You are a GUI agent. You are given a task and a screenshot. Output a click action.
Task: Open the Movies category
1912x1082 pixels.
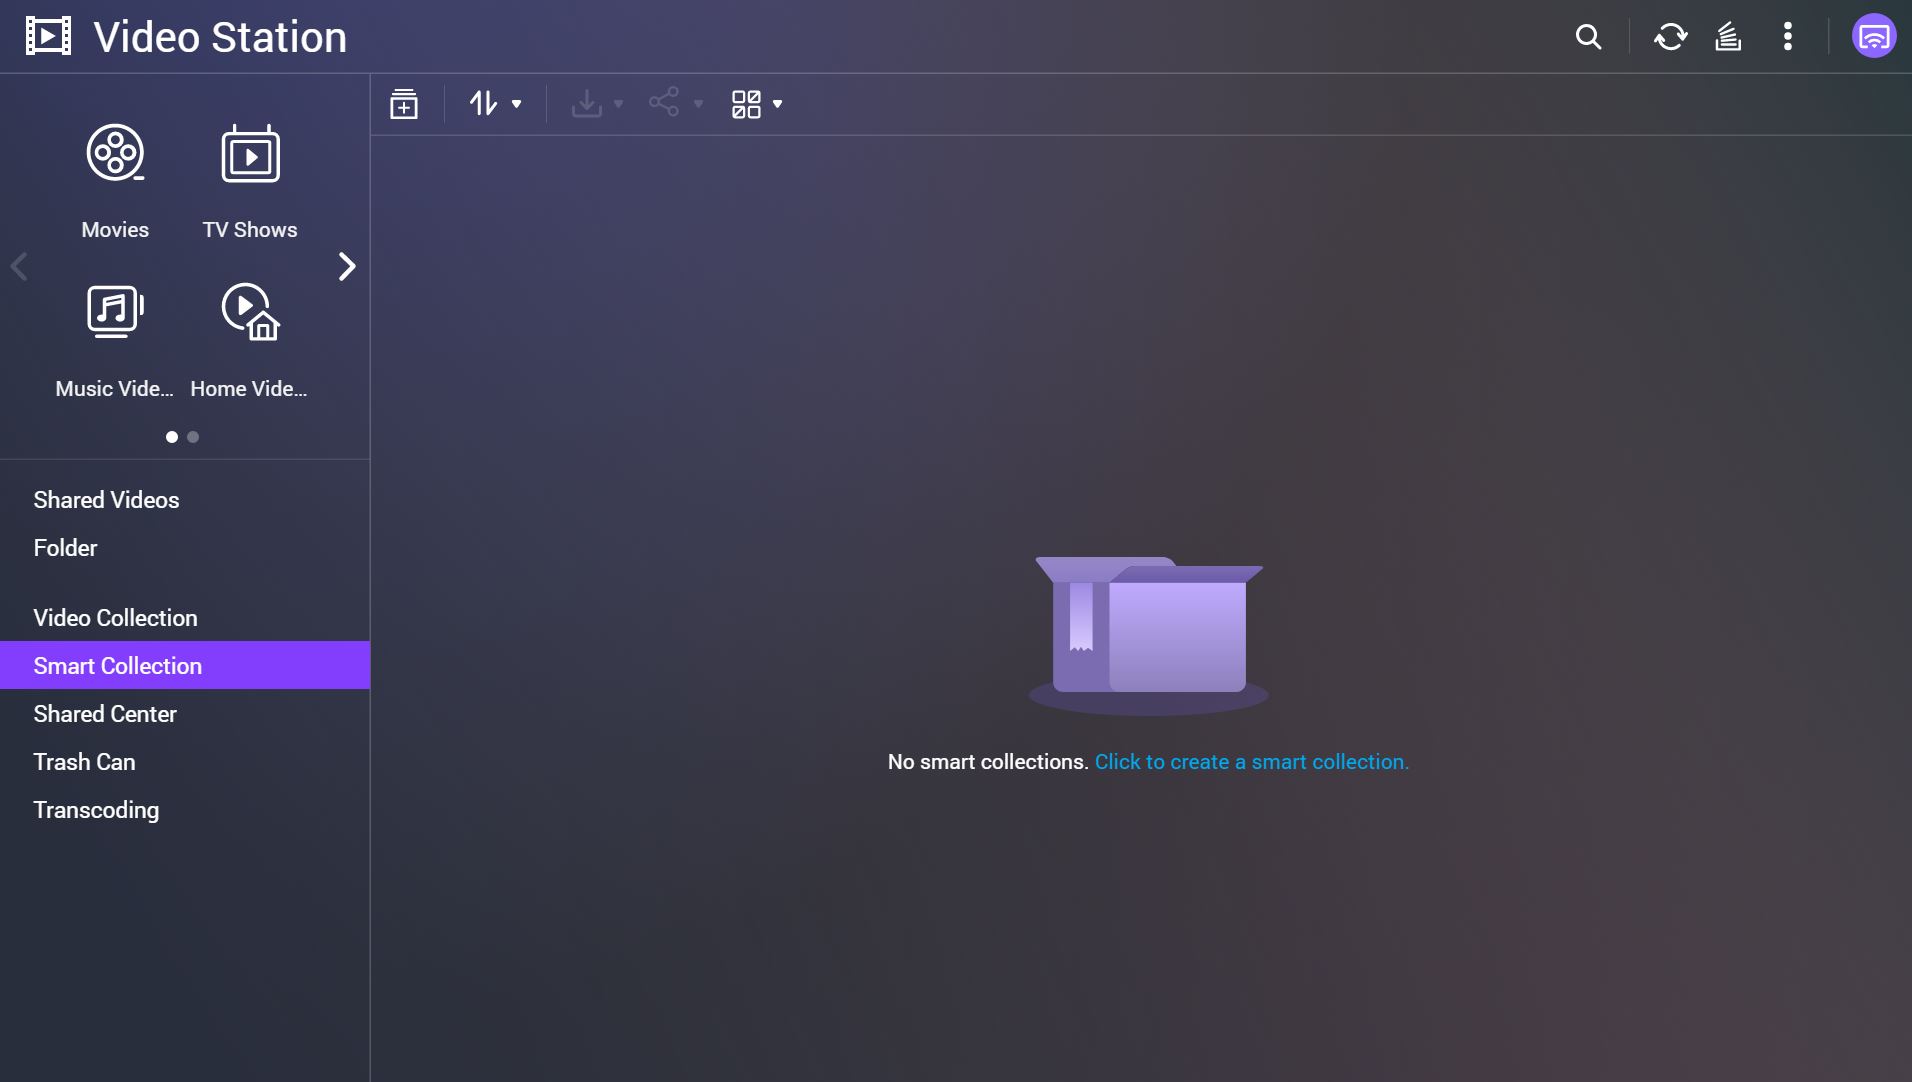point(115,182)
